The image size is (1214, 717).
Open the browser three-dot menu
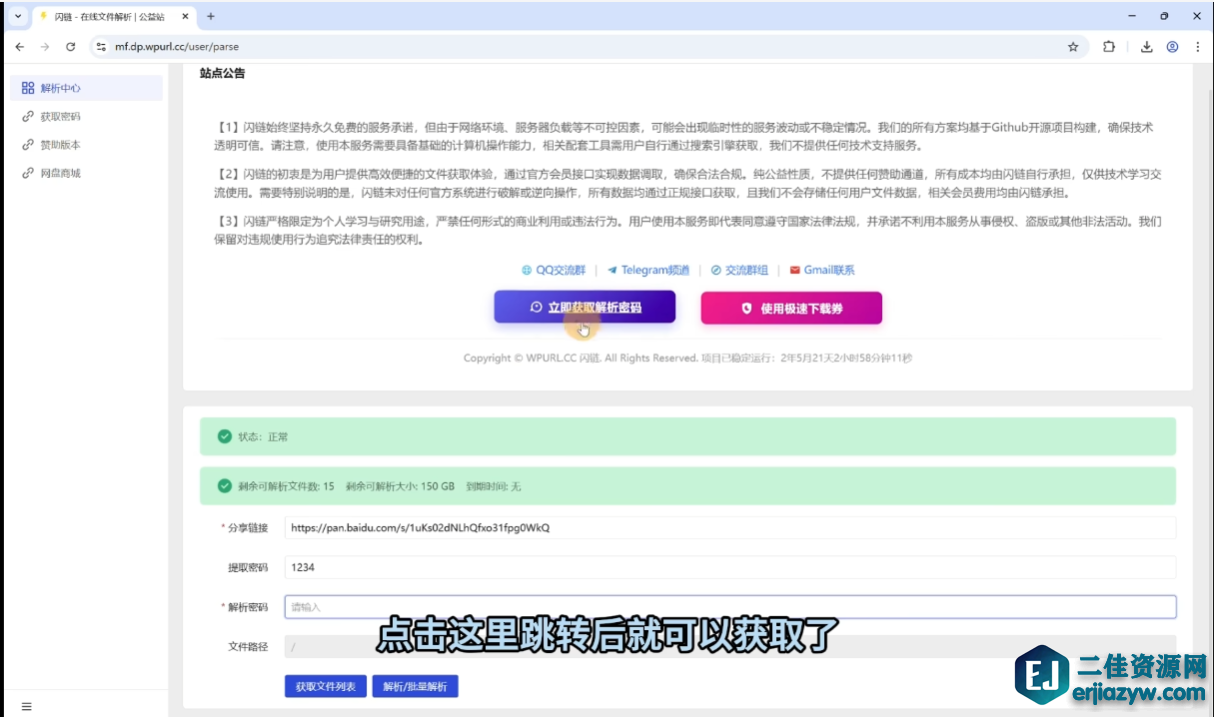click(x=1198, y=46)
